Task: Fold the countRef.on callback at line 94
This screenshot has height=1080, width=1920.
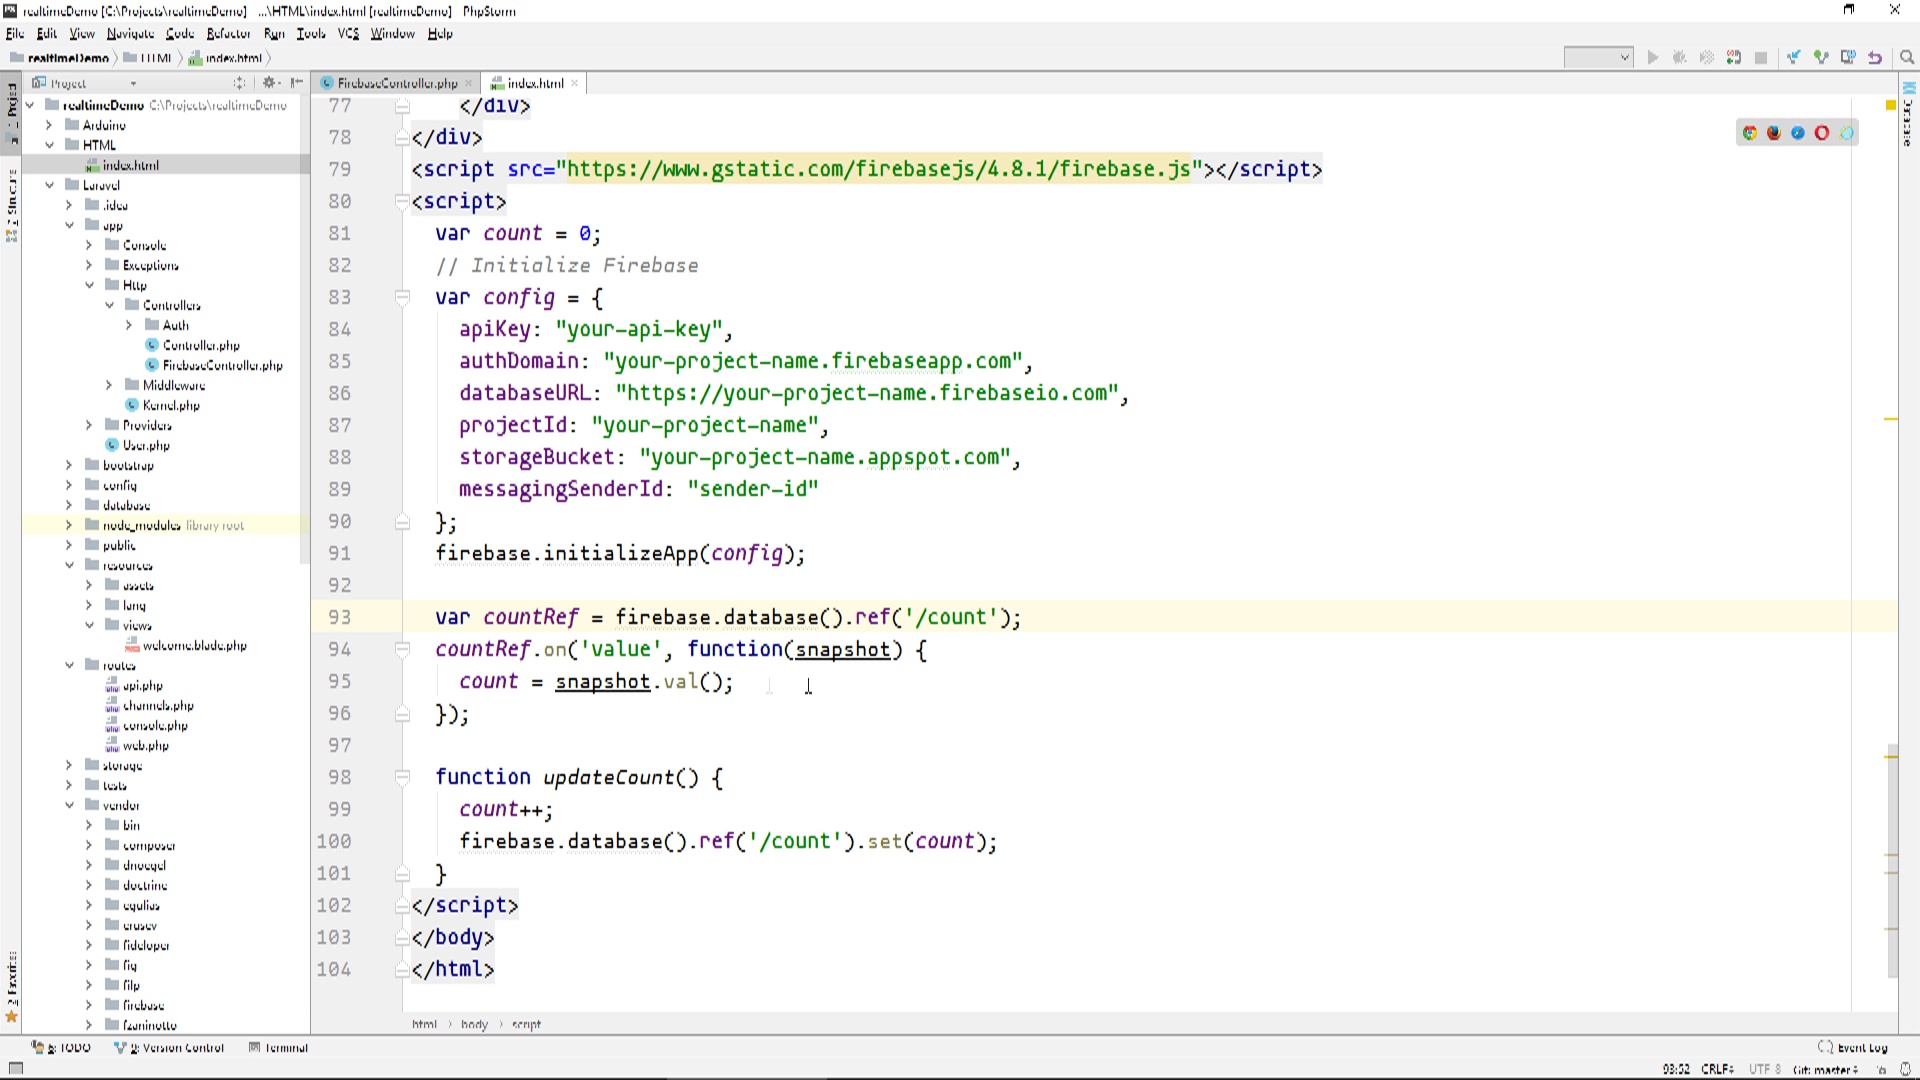Action: coord(402,649)
